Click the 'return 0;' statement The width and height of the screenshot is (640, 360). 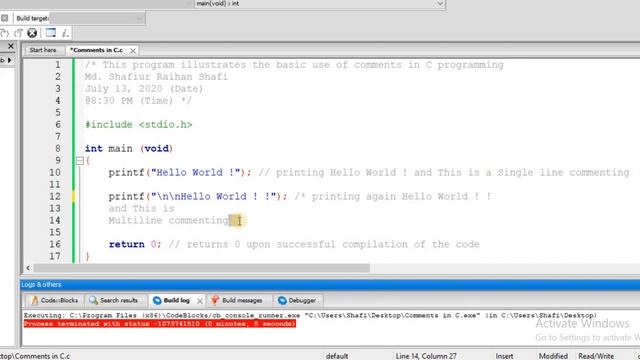135,244
